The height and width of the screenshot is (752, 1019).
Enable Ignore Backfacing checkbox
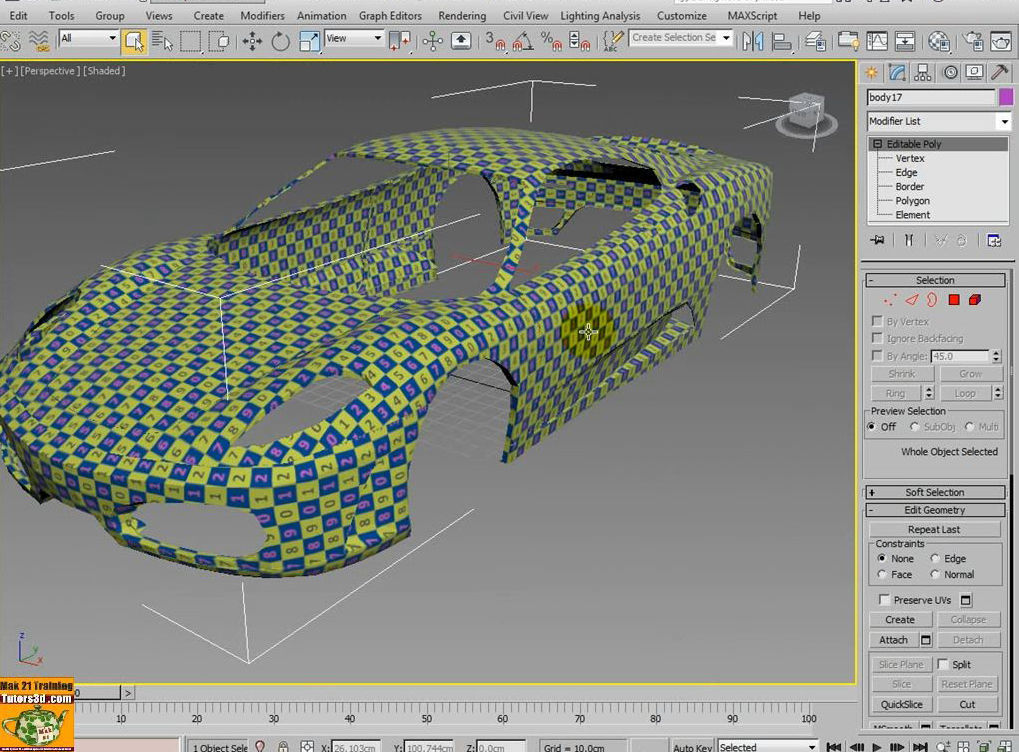[x=877, y=338]
